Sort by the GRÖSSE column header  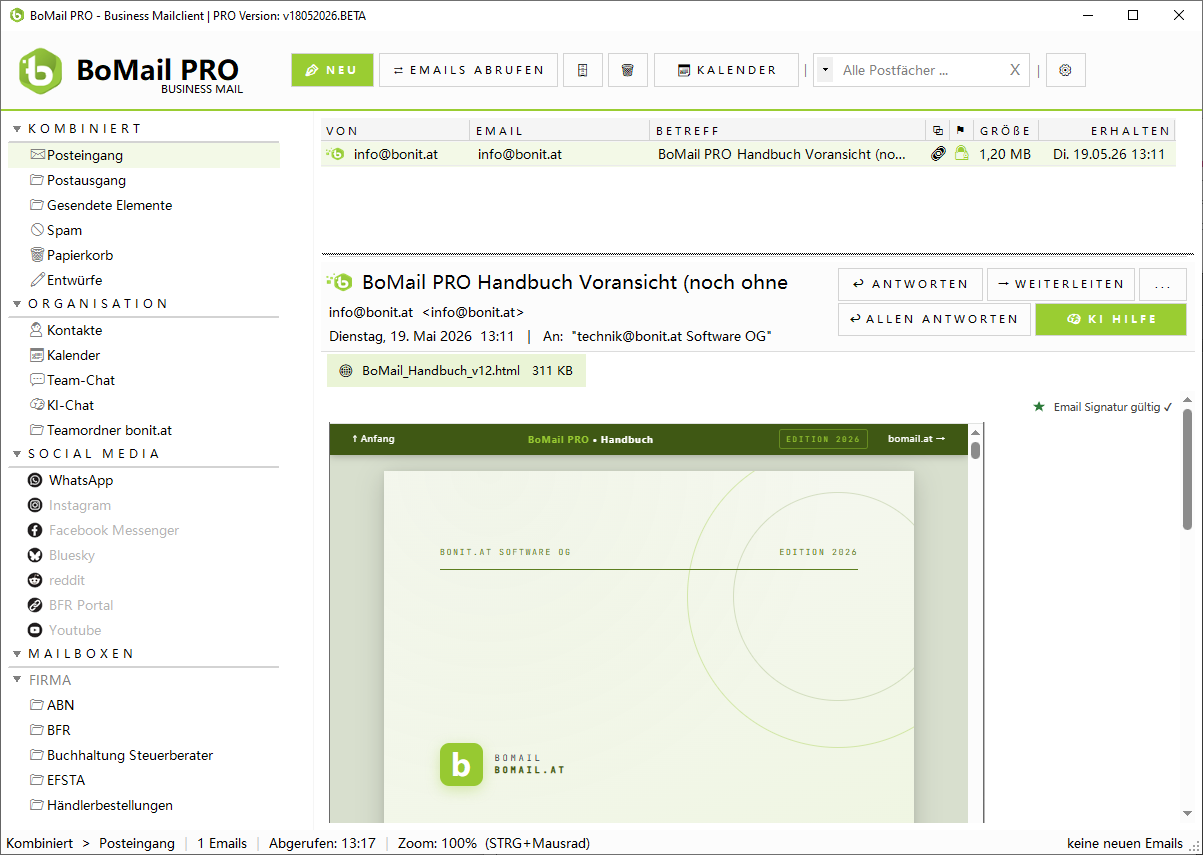(1005, 130)
